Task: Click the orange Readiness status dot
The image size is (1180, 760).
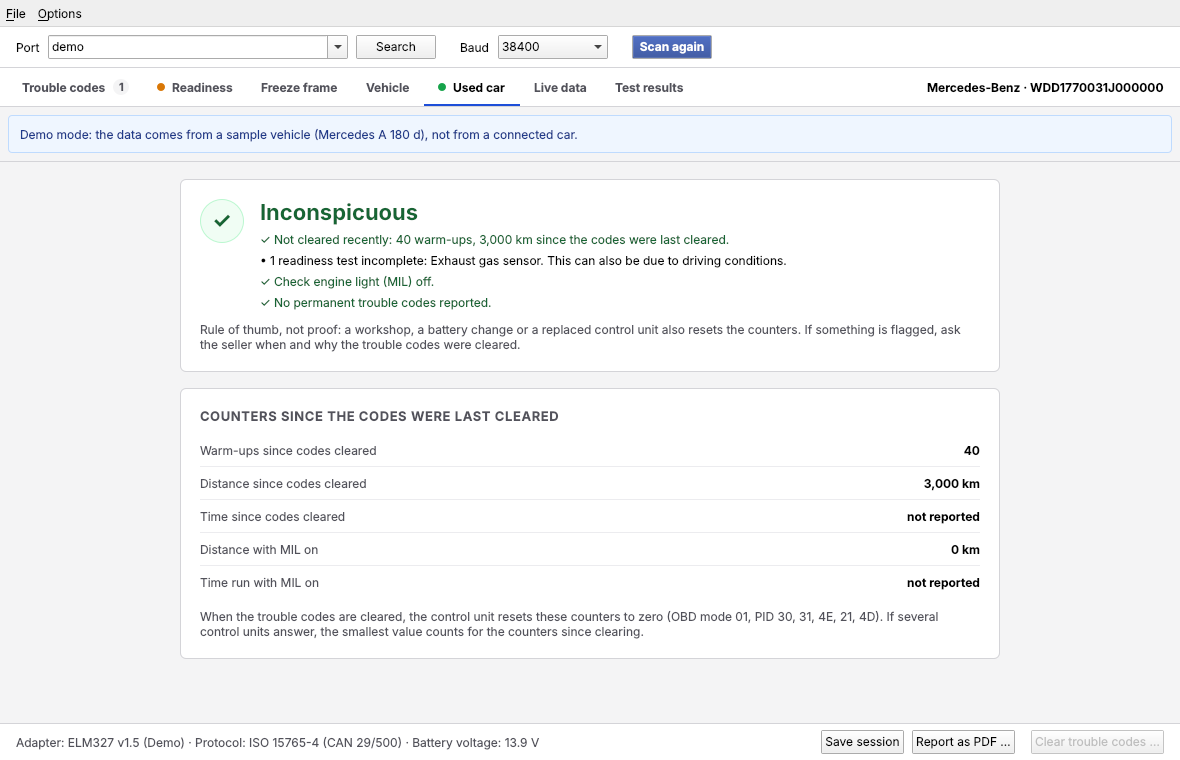Action: tap(160, 87)
